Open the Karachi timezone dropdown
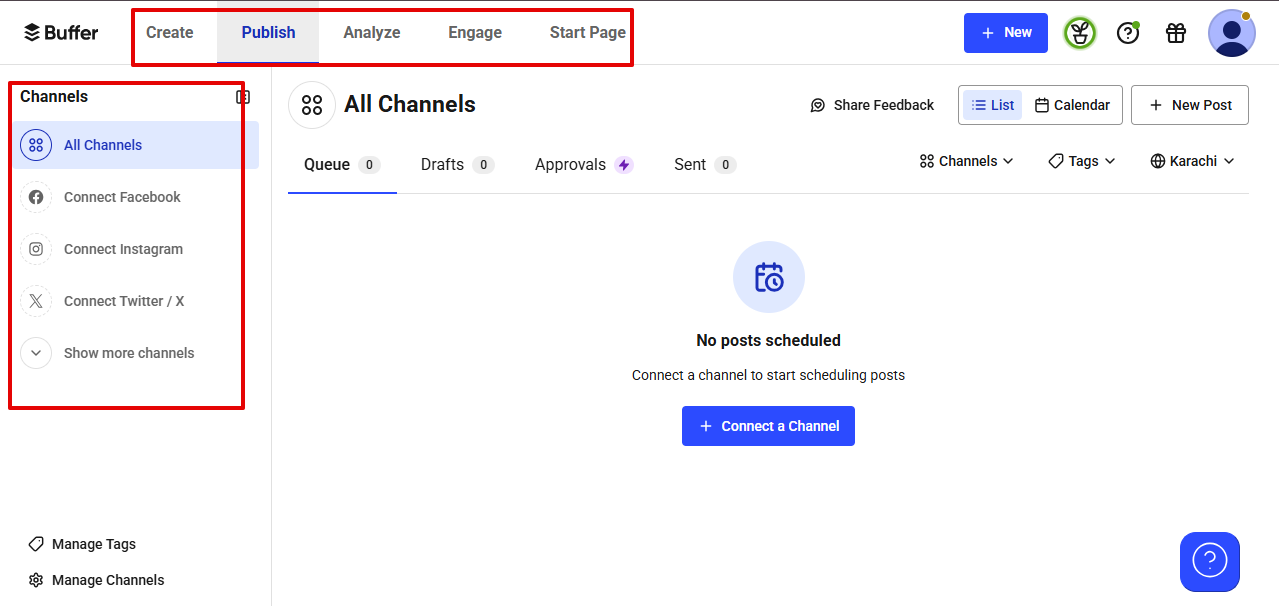The image size is (1279, 606). (1191, 161)
